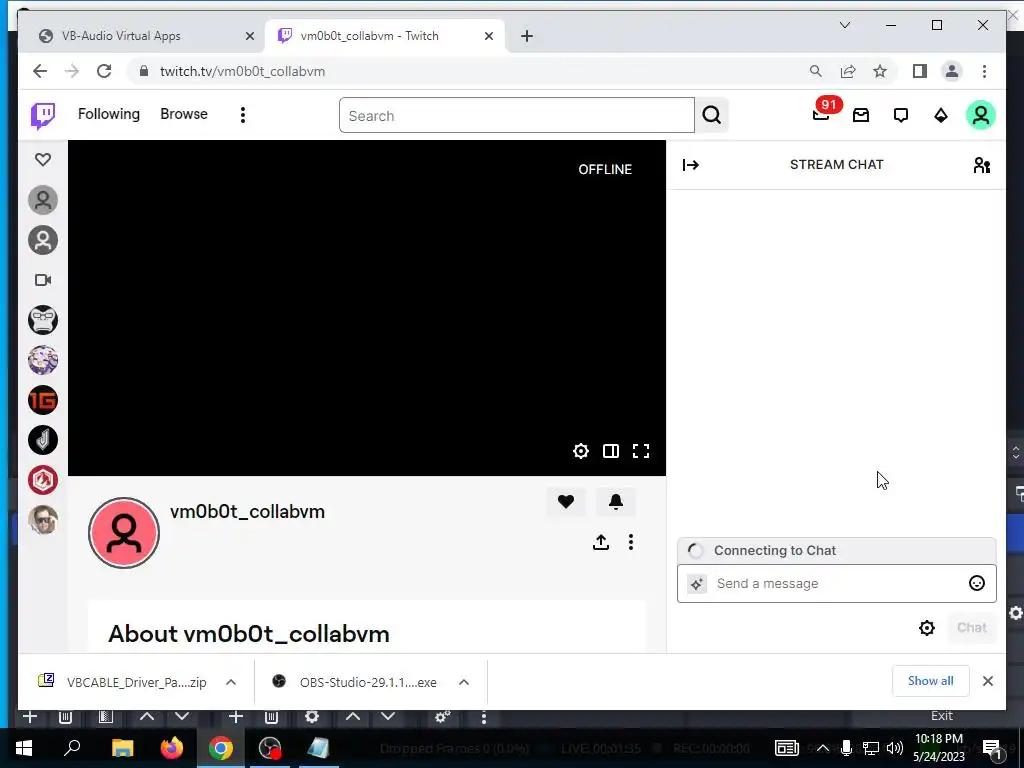Click the Bits sparkle icon in chat box

pos(697,584)
